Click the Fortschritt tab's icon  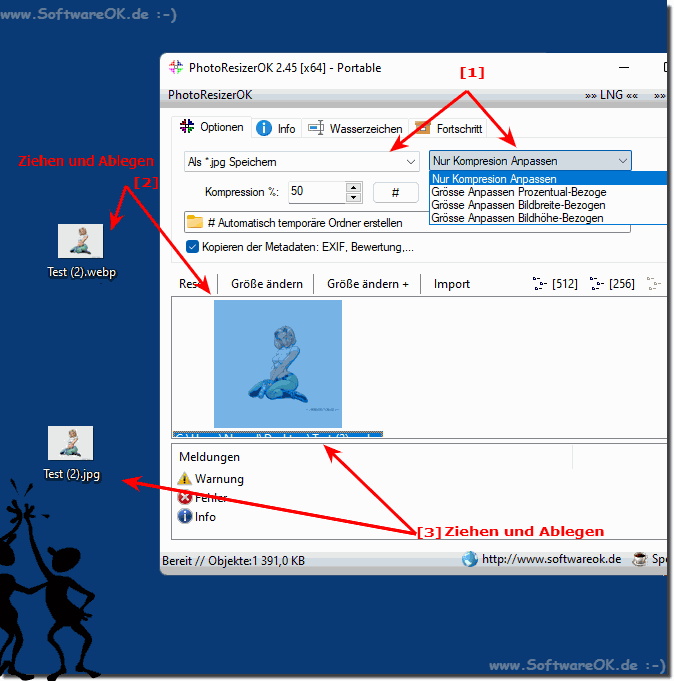click(423, 128)
